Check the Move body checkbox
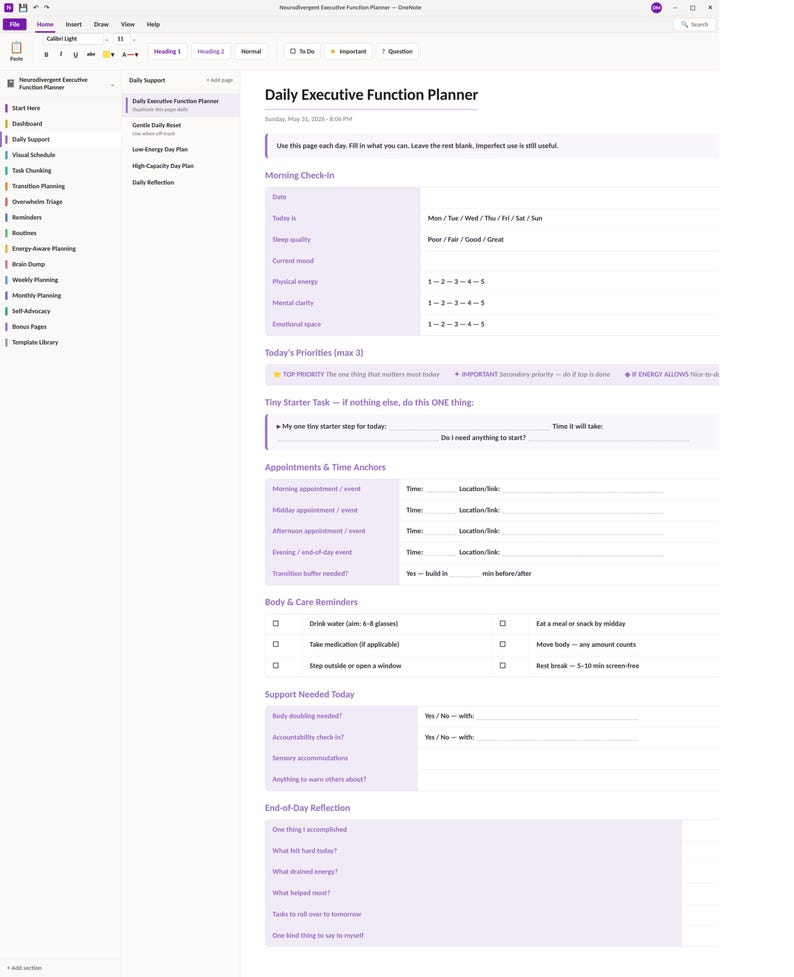Viewport: 794px width, 977px height. 502,644
